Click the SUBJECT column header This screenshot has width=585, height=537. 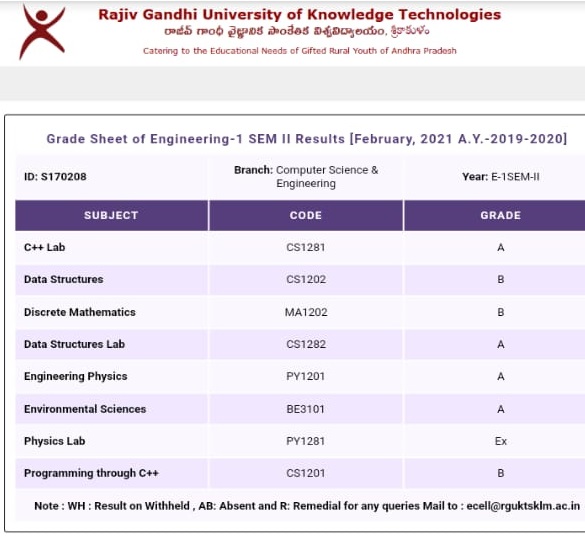click(x=111, y=215)
